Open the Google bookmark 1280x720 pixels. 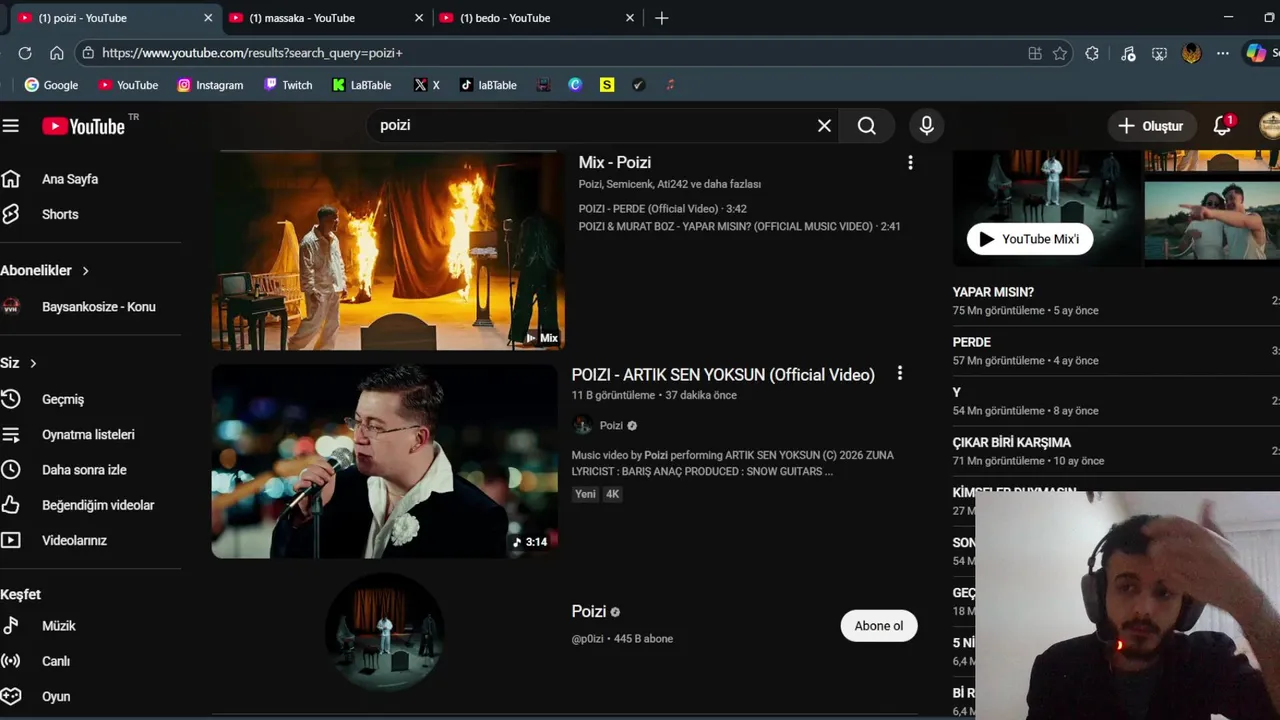coord(51,85)
